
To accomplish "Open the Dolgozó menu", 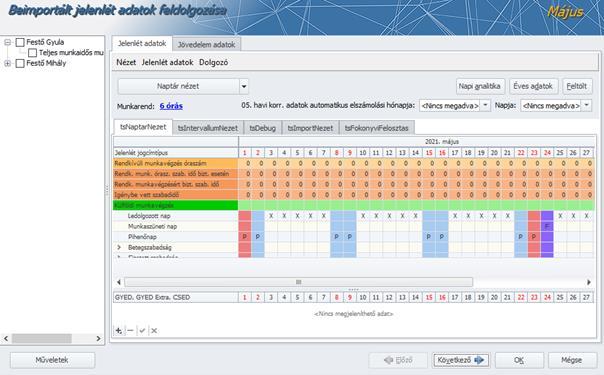I will click(x=213, y=62).
